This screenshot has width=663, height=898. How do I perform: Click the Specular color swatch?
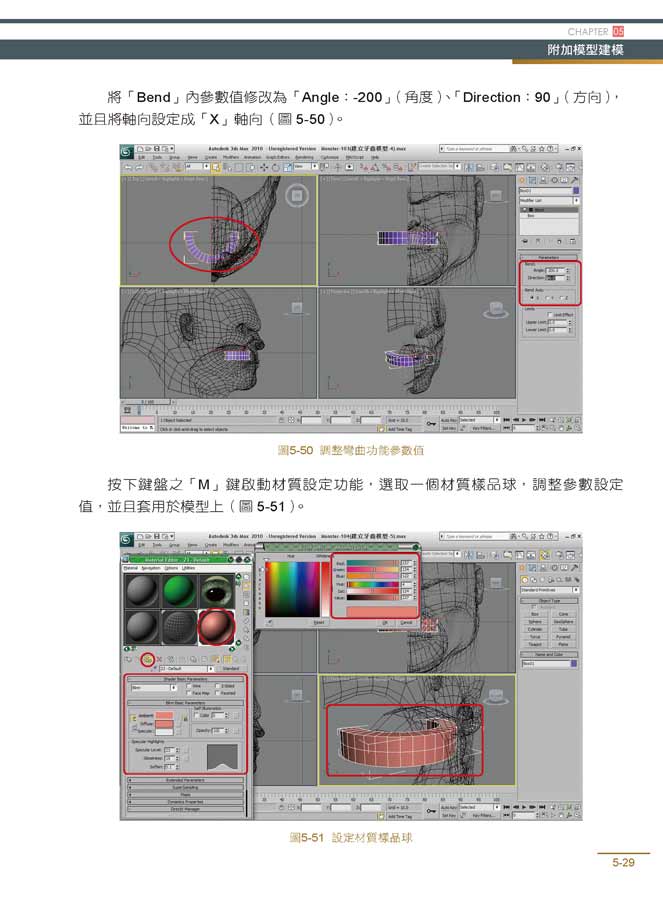click(164, 732)
